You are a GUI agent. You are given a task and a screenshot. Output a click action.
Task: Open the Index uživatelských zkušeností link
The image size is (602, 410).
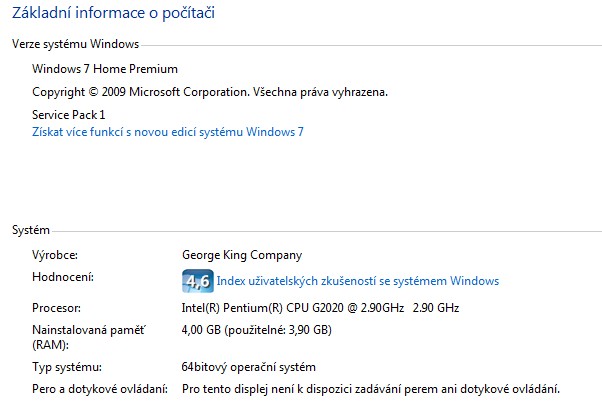(x=357, y=281)
